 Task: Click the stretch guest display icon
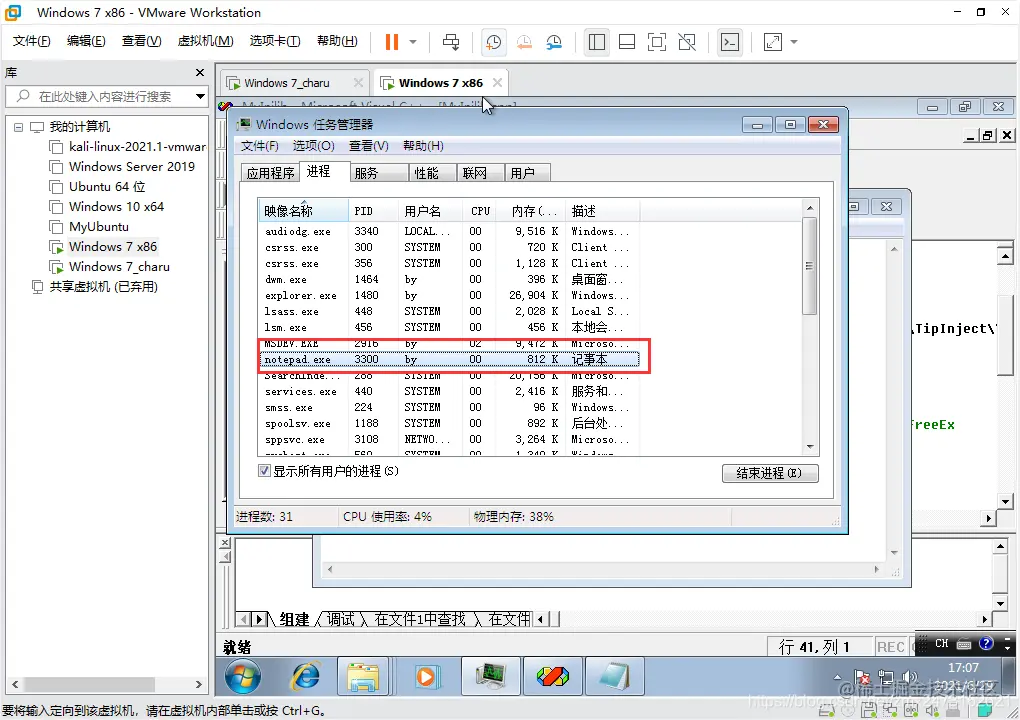coord(773,42)
